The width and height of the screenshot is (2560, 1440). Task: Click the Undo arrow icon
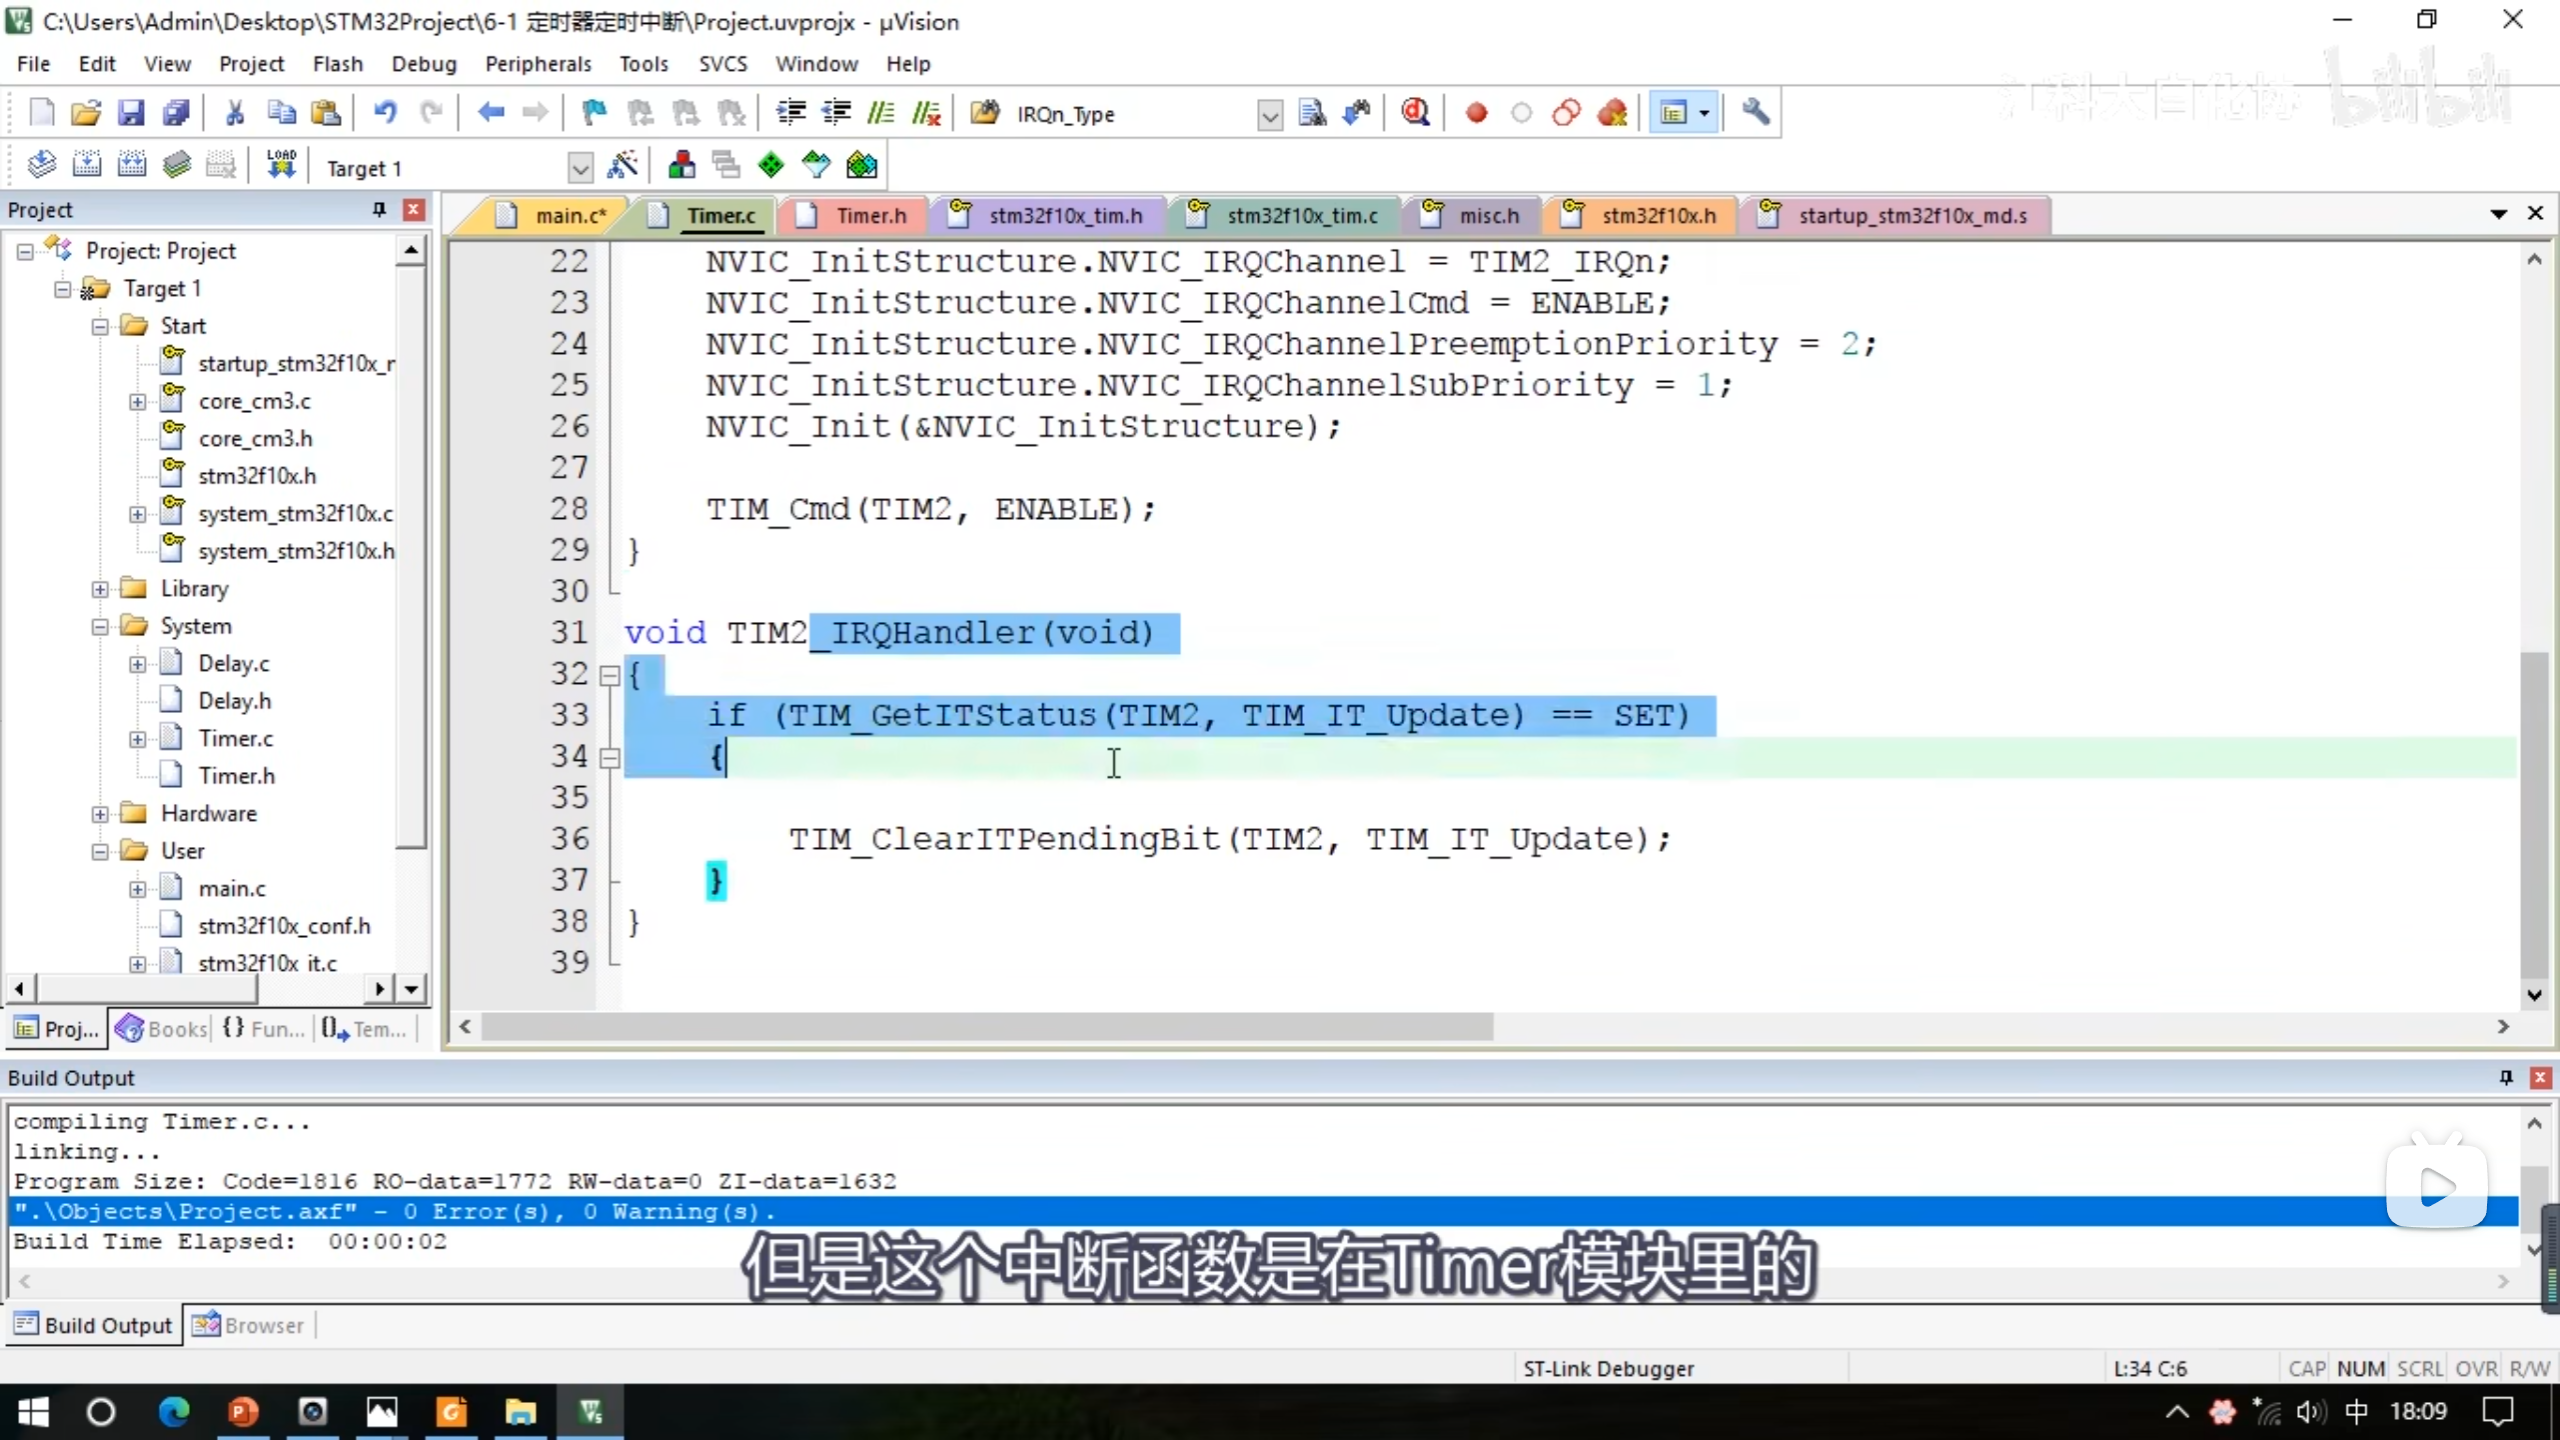click(385, 113)
